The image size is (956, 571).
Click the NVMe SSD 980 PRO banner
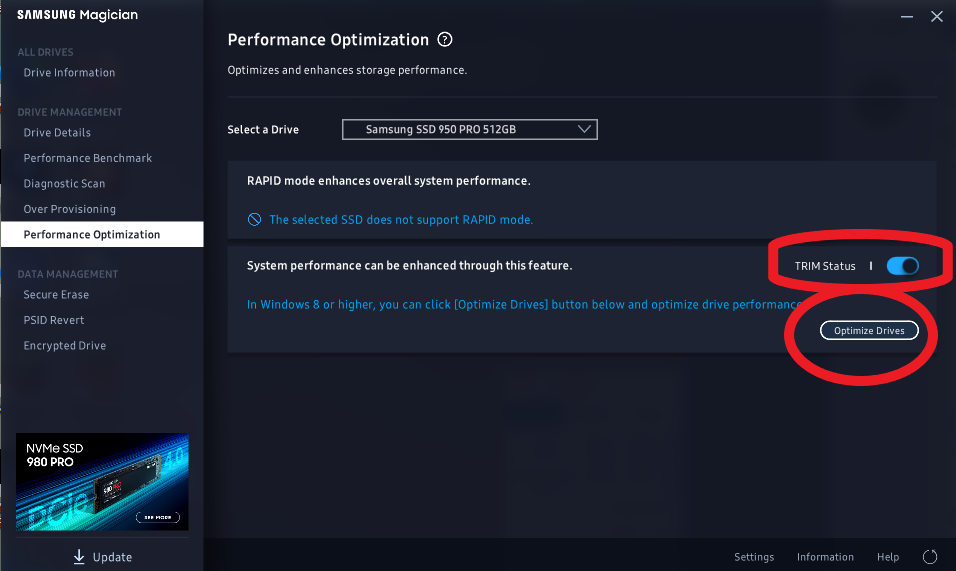[x=102, y=481]
